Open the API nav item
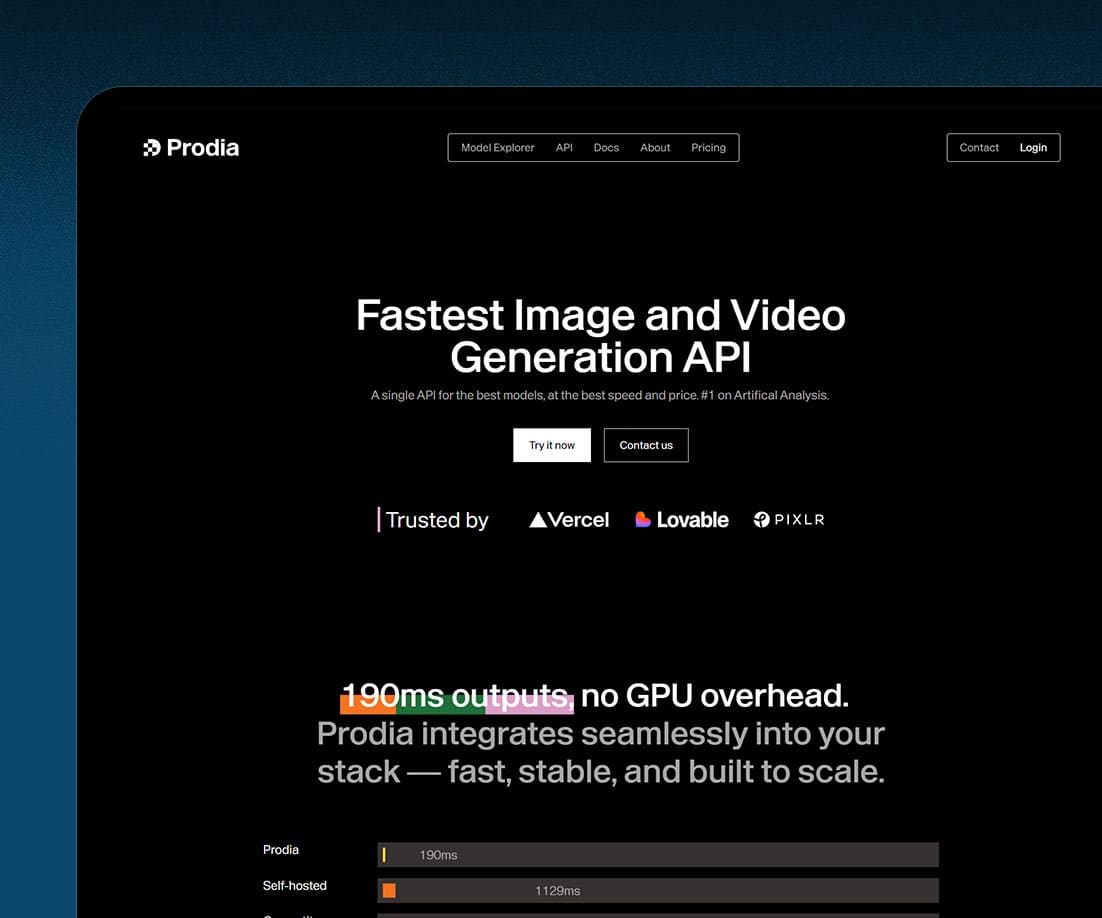The image size is (1102, 918). click(564, 148)
